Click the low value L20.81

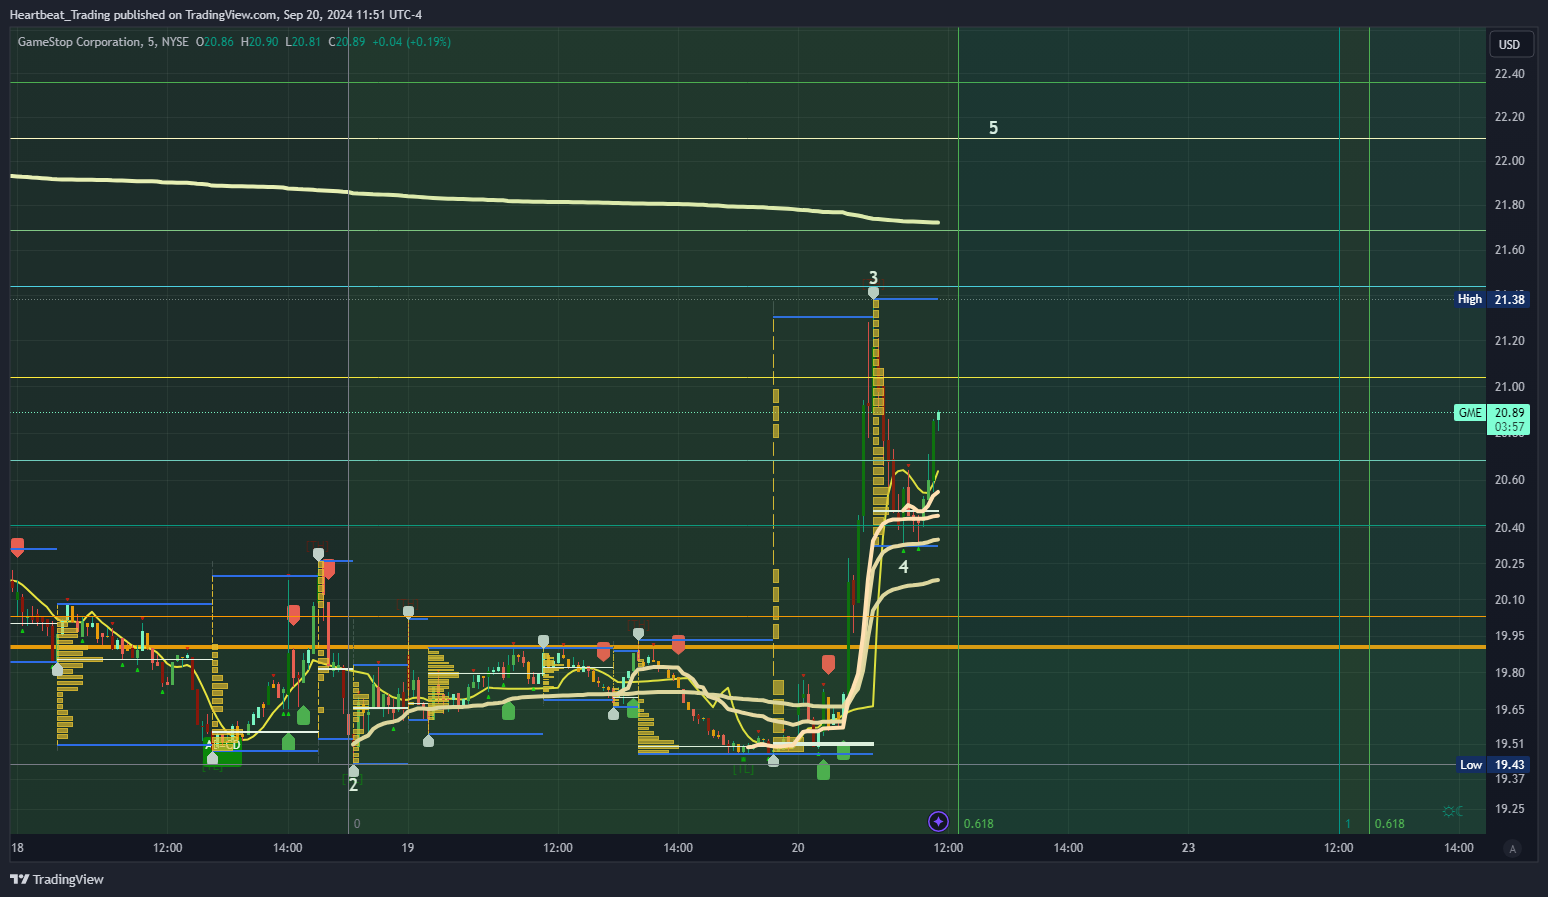303,42
